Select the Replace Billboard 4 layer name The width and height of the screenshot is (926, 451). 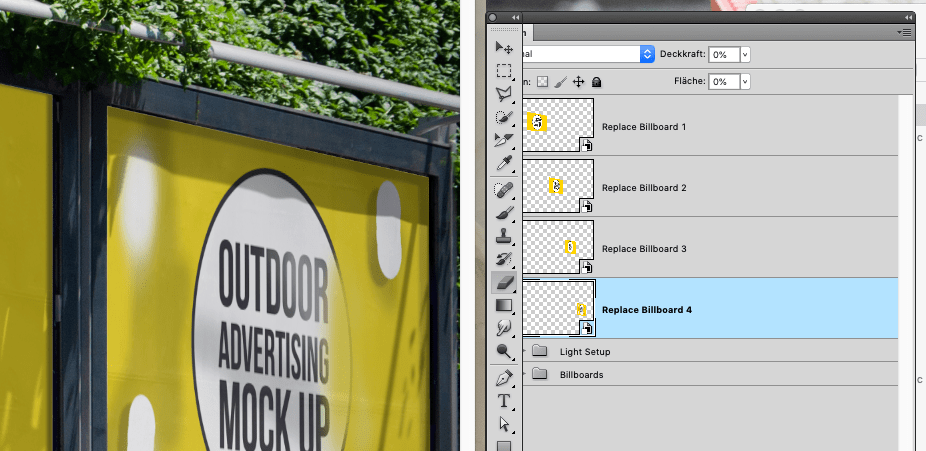point(647,309)
